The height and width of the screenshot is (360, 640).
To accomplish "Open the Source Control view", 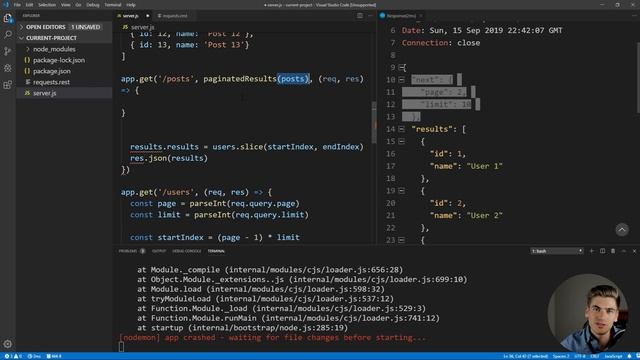I will (8, 51).
